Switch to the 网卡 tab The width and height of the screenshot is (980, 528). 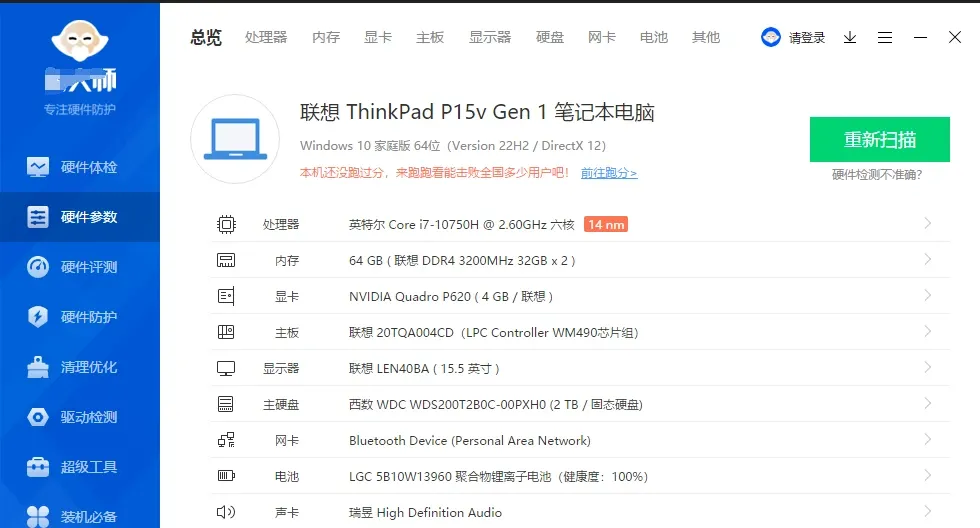(602, 37)
